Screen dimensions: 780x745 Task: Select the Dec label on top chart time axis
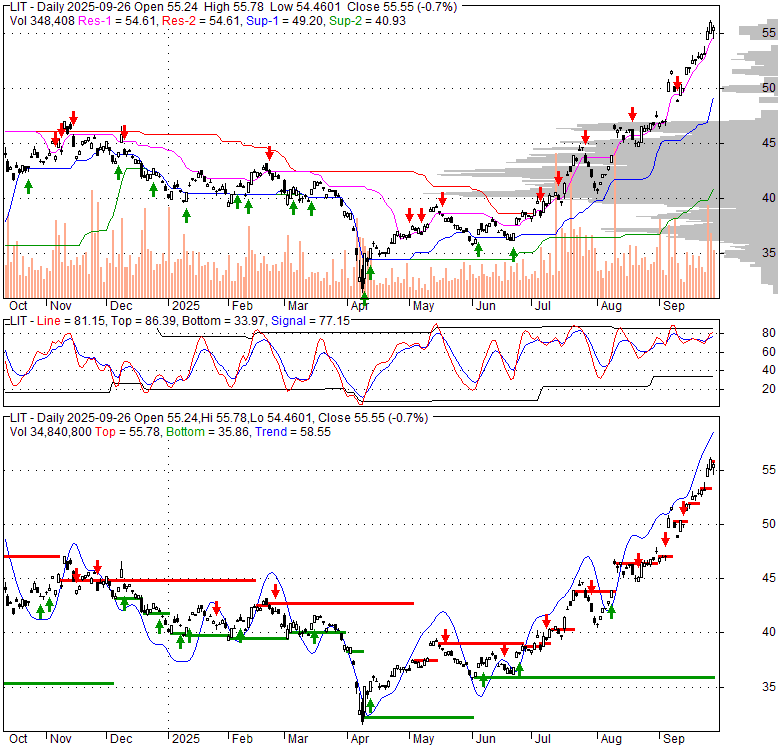(121, 305)
